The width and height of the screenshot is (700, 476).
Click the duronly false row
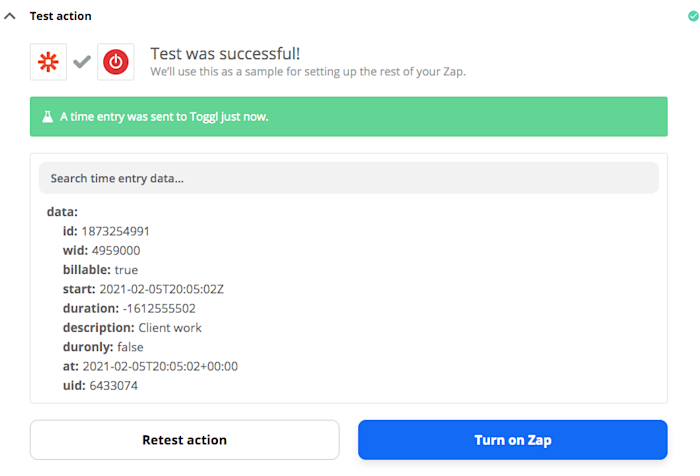(103, 347)
